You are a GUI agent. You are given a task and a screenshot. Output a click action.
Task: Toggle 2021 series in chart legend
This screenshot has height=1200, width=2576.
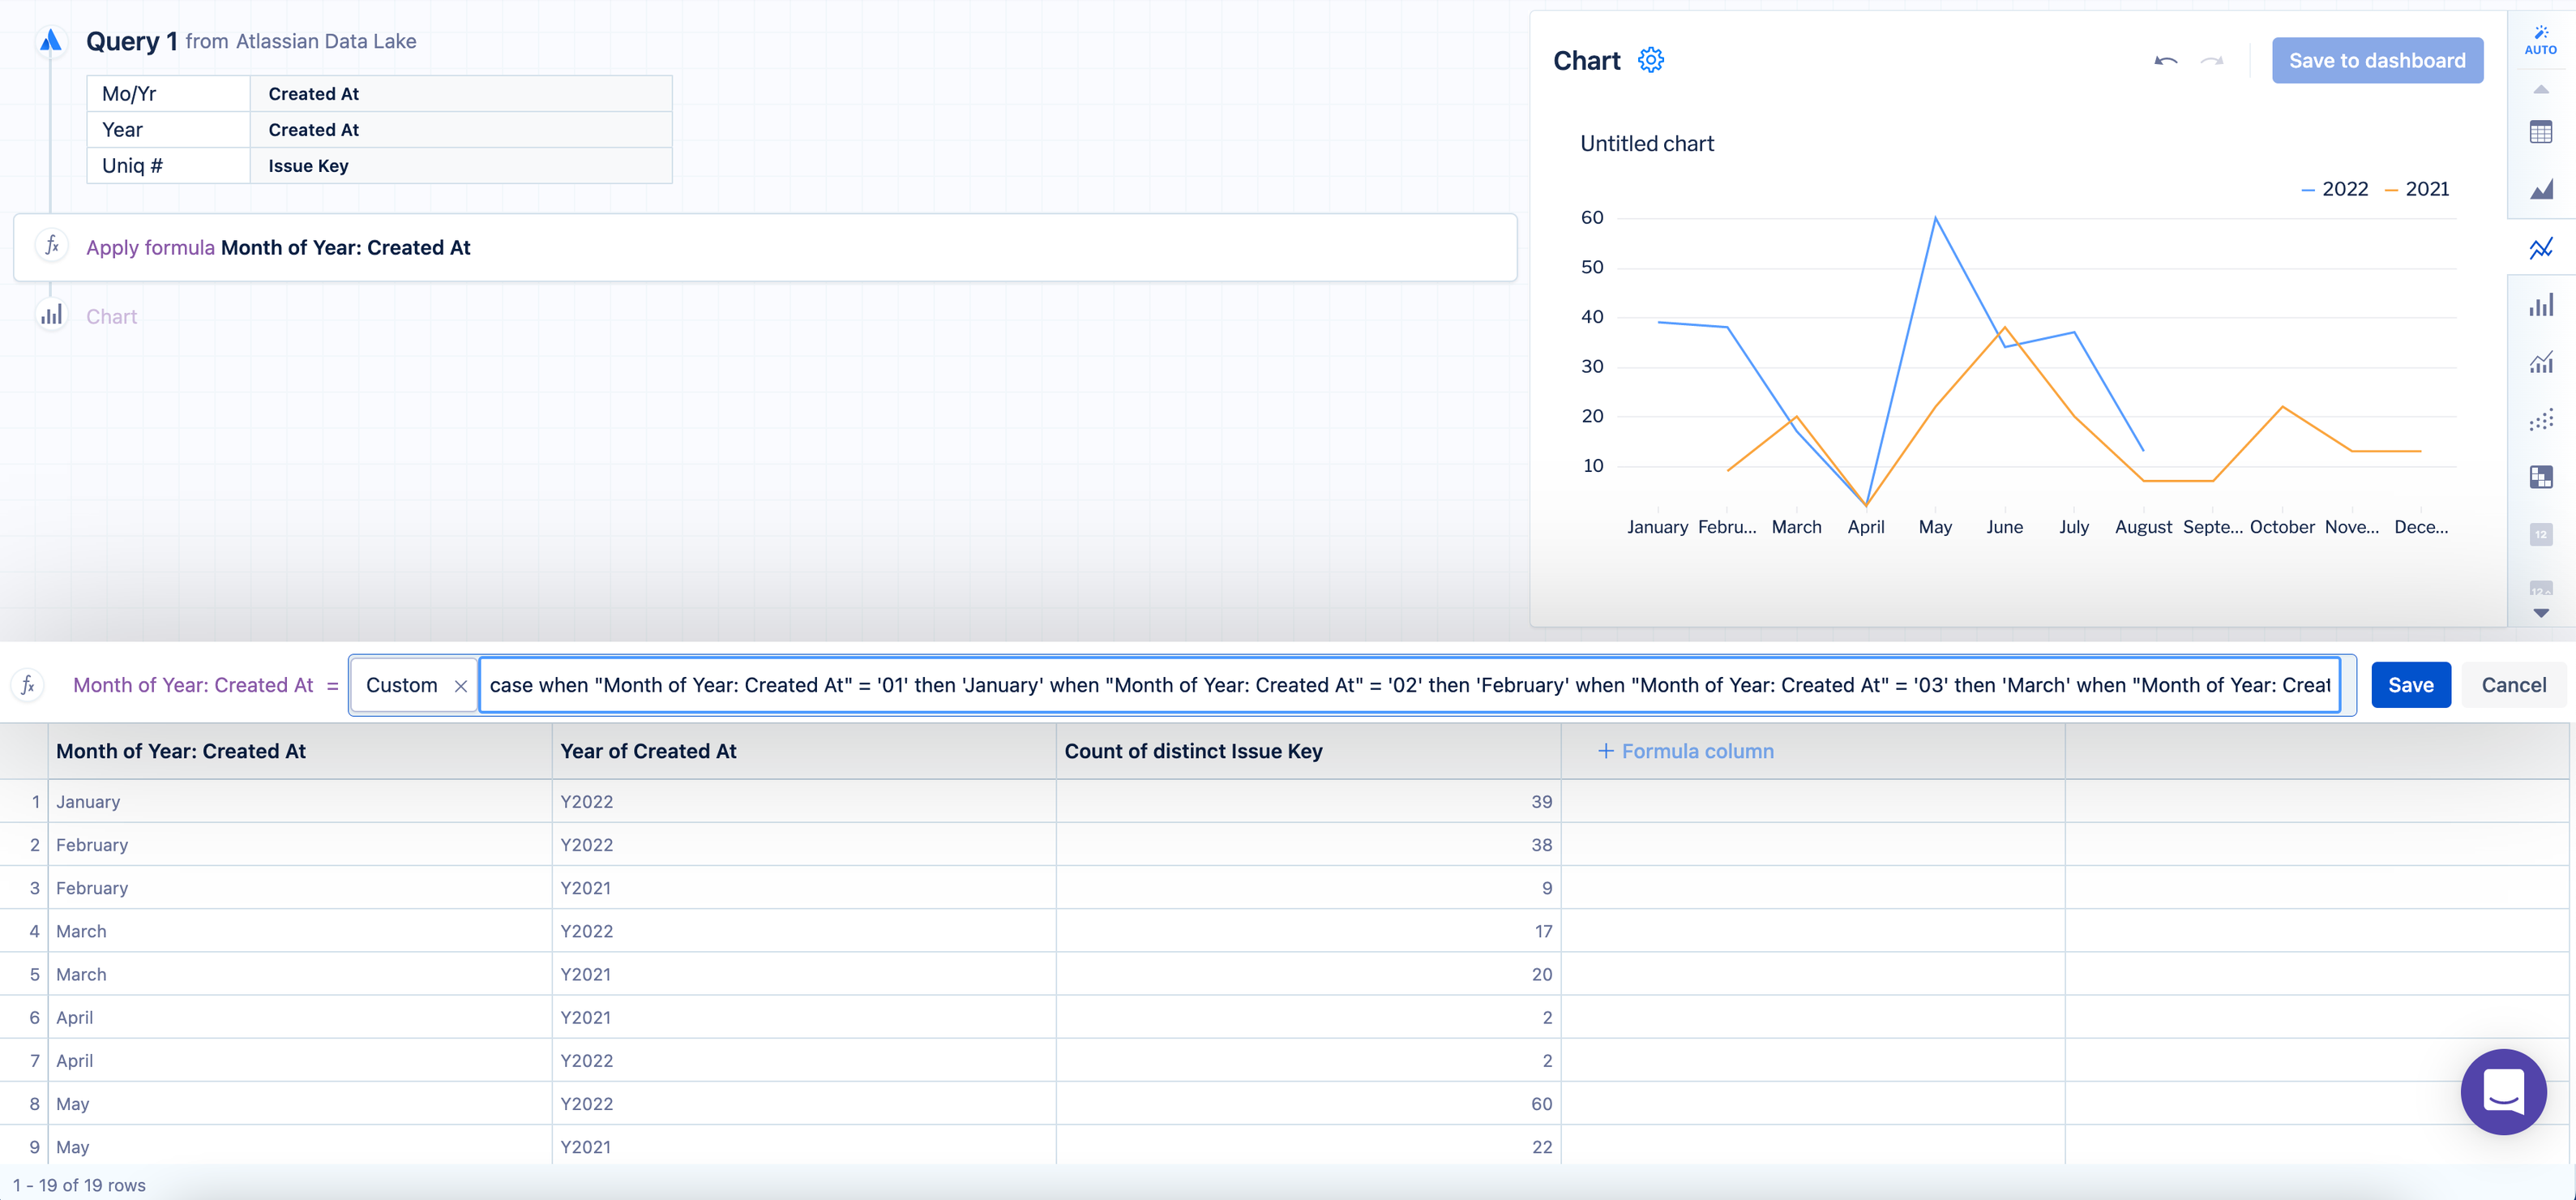[2426, 189]
